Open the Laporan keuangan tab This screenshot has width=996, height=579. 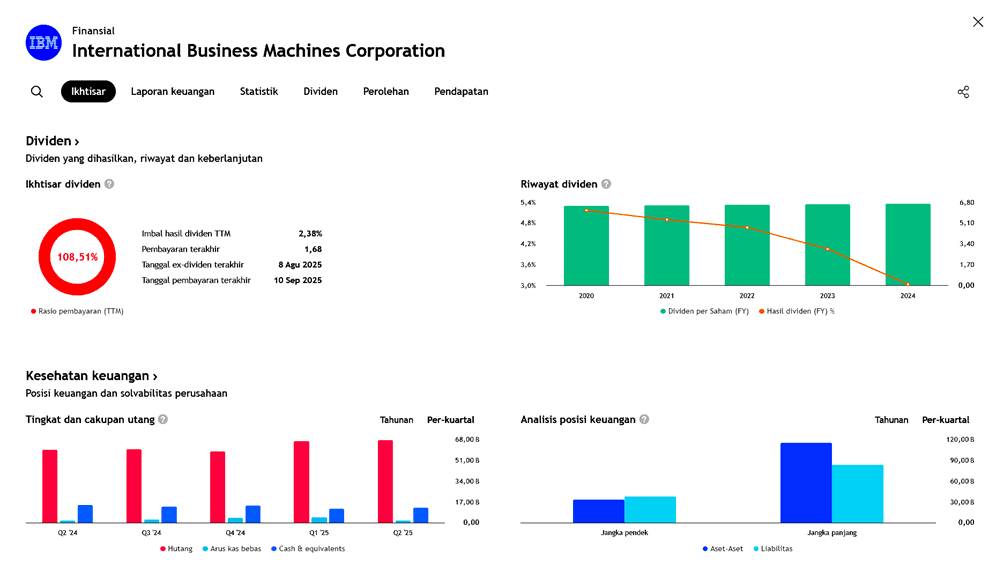point(172,92)
